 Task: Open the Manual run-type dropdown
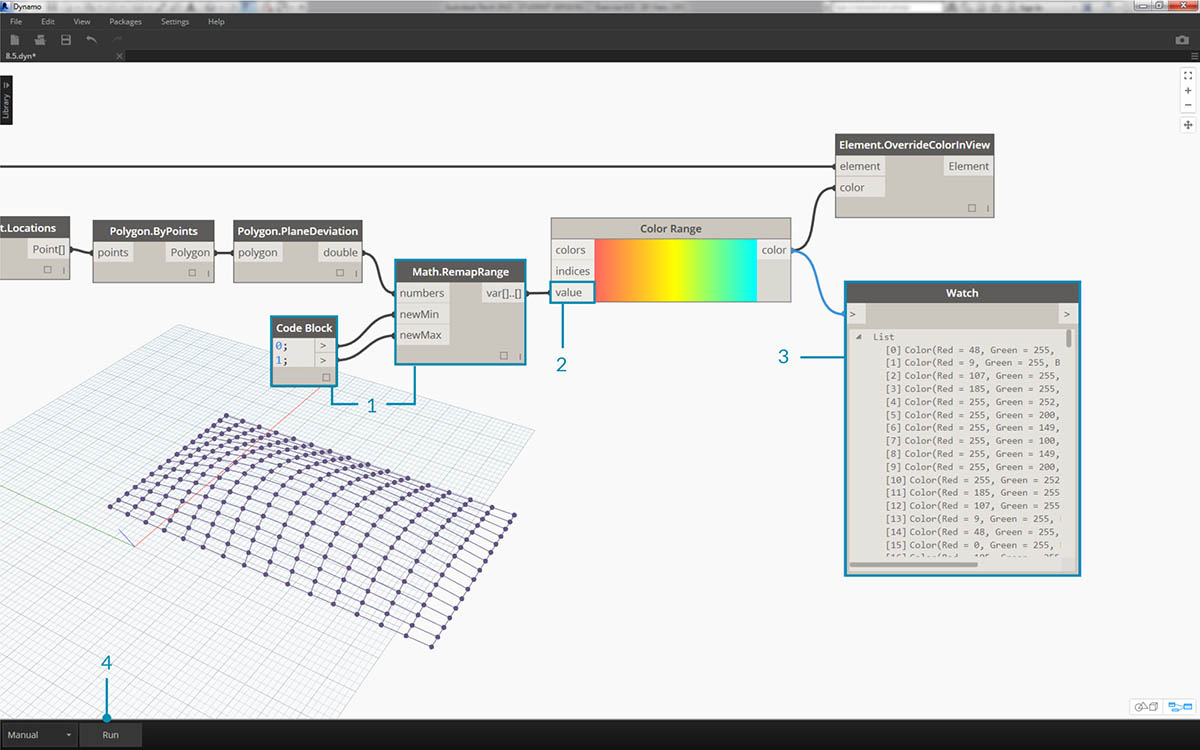(x=40, y=735)
